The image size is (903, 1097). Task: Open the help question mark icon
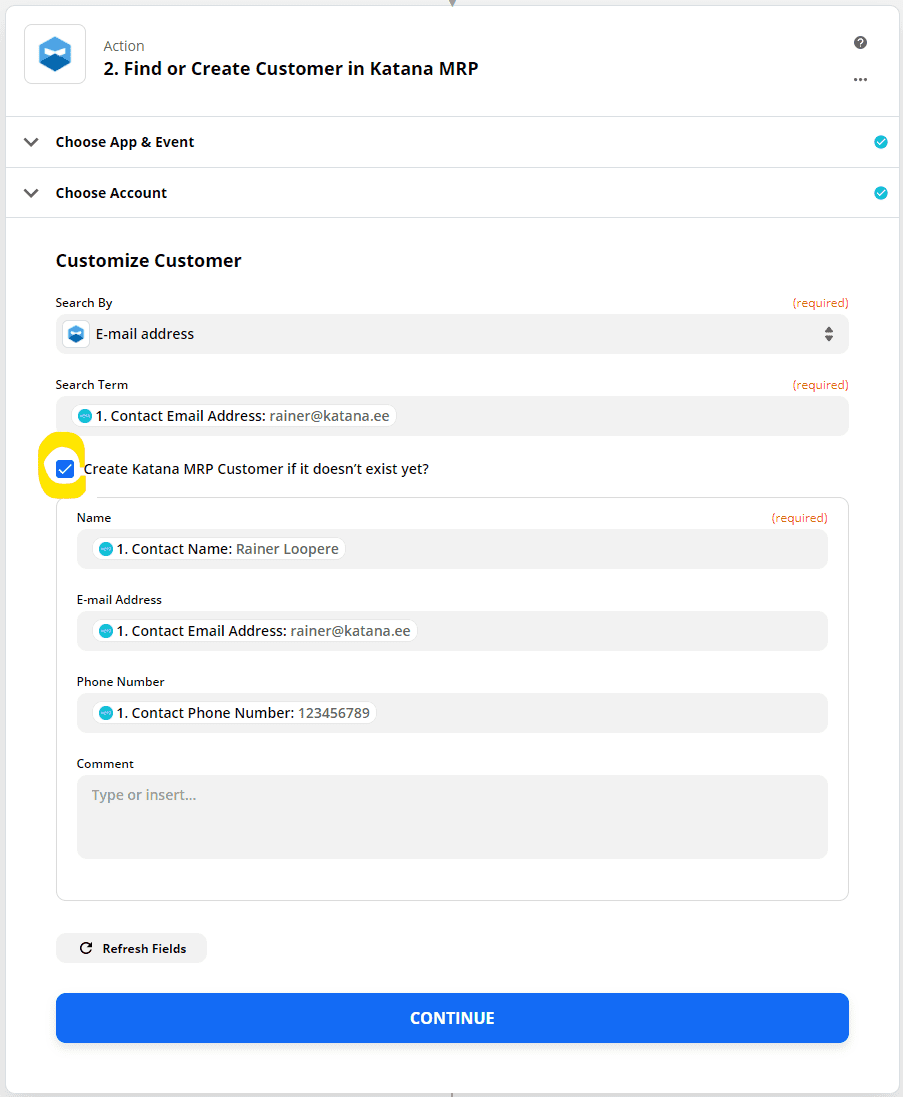[x=860, y=43]
